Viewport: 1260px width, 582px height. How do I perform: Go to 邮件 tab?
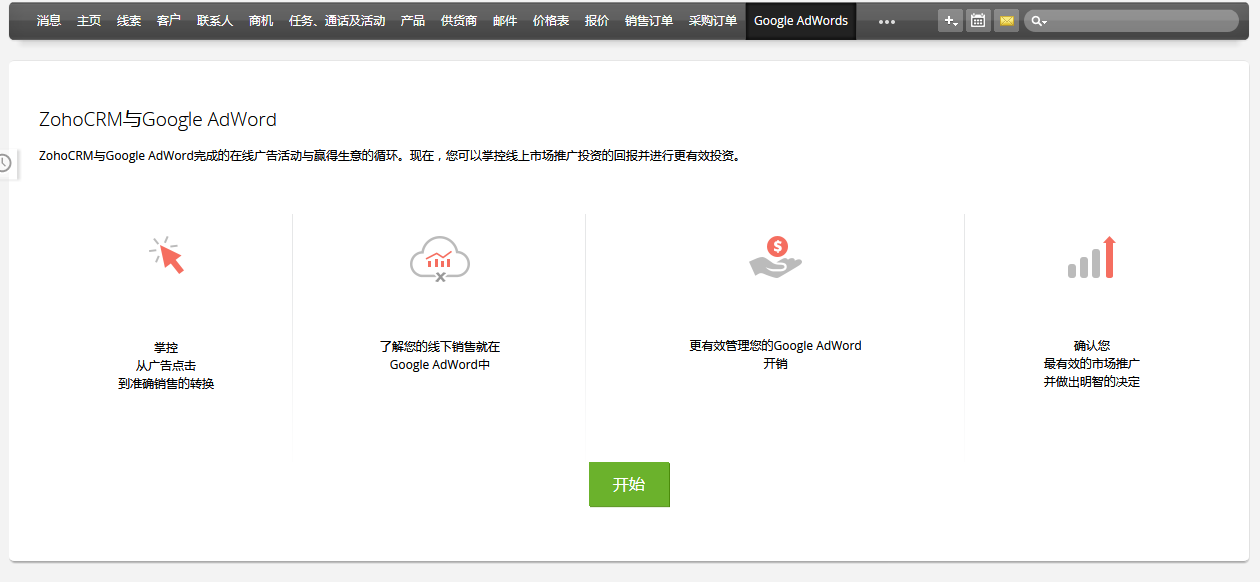505,20
